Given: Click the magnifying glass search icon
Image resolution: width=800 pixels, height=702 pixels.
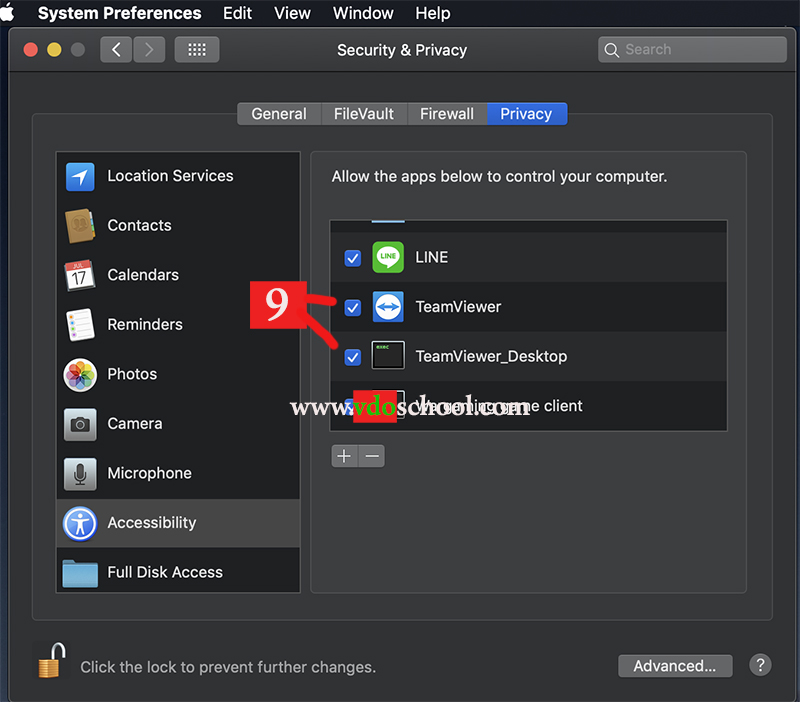Looking at the screenshot, I should [611, 50].
